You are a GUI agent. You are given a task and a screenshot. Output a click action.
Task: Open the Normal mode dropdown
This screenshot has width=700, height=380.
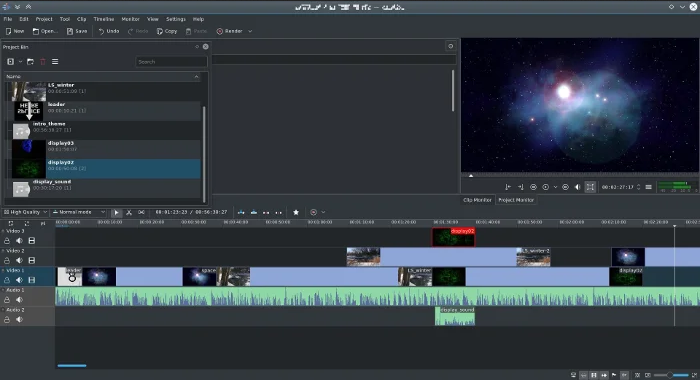pos(79,212)
